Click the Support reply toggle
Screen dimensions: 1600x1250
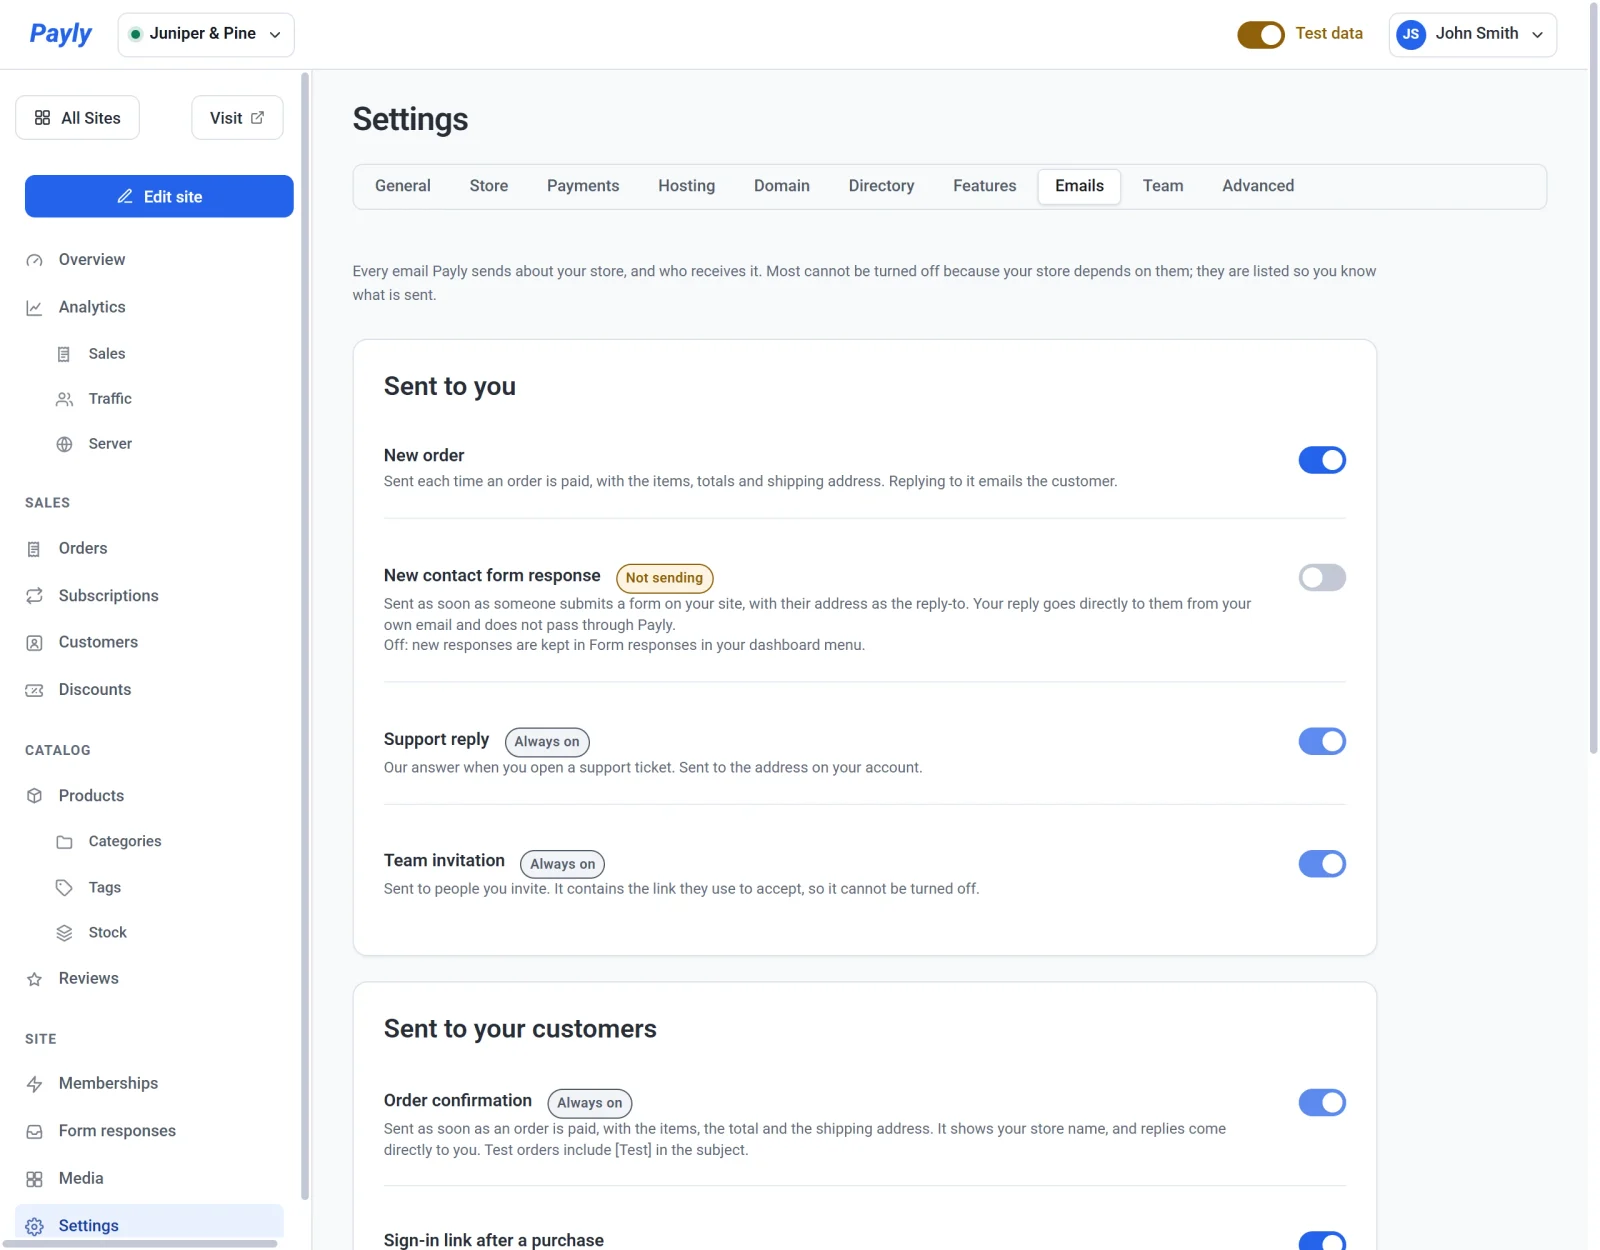[1322, 741]
